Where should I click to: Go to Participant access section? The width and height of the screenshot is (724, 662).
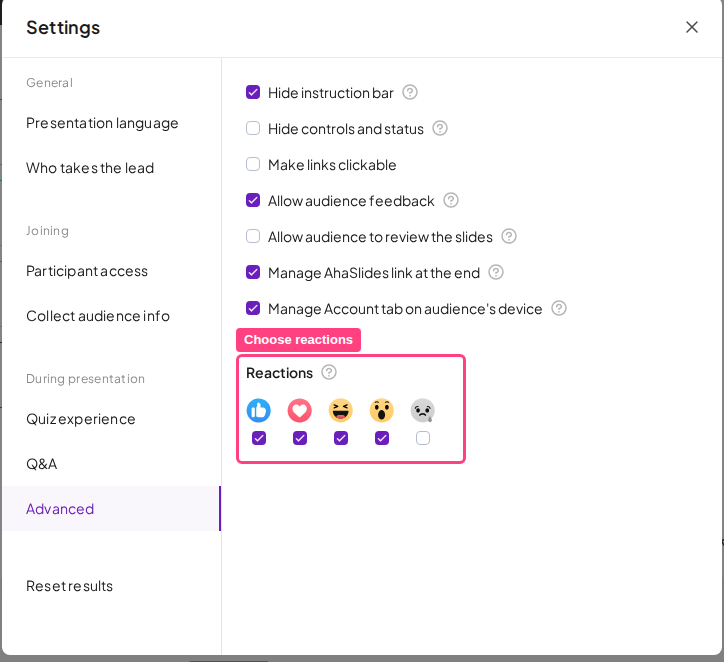click(x=87, y=271)
